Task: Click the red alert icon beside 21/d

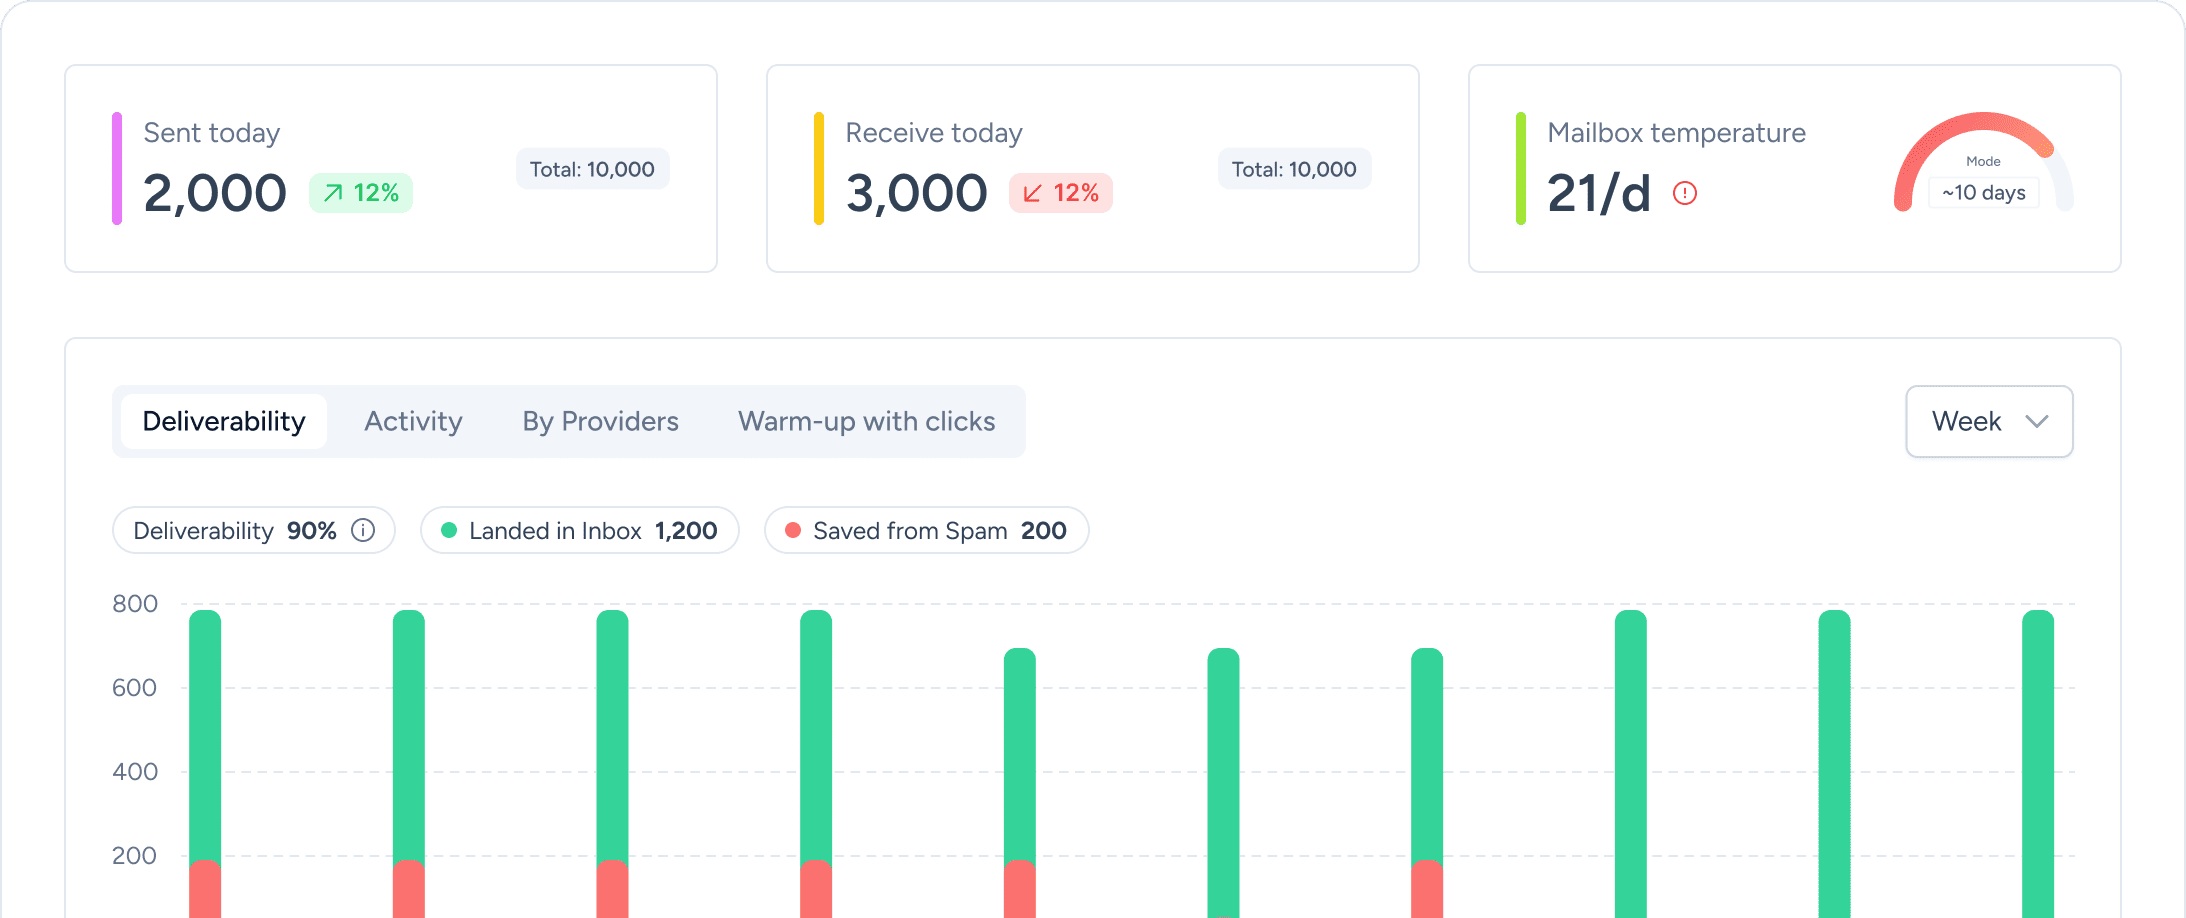Action: 1685,193
